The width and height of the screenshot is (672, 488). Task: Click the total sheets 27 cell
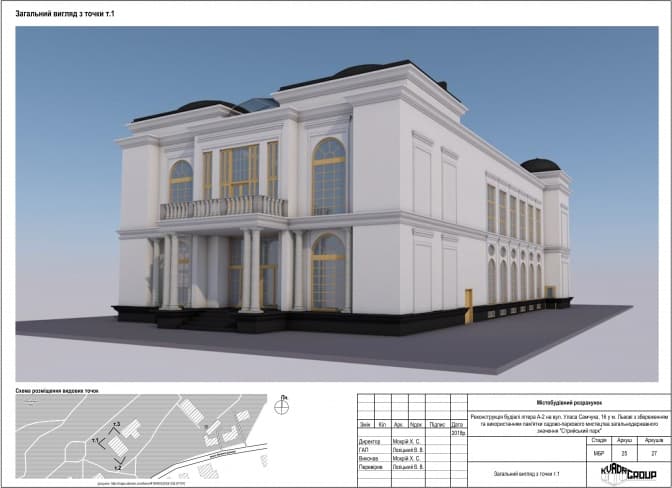coord(653,453)
